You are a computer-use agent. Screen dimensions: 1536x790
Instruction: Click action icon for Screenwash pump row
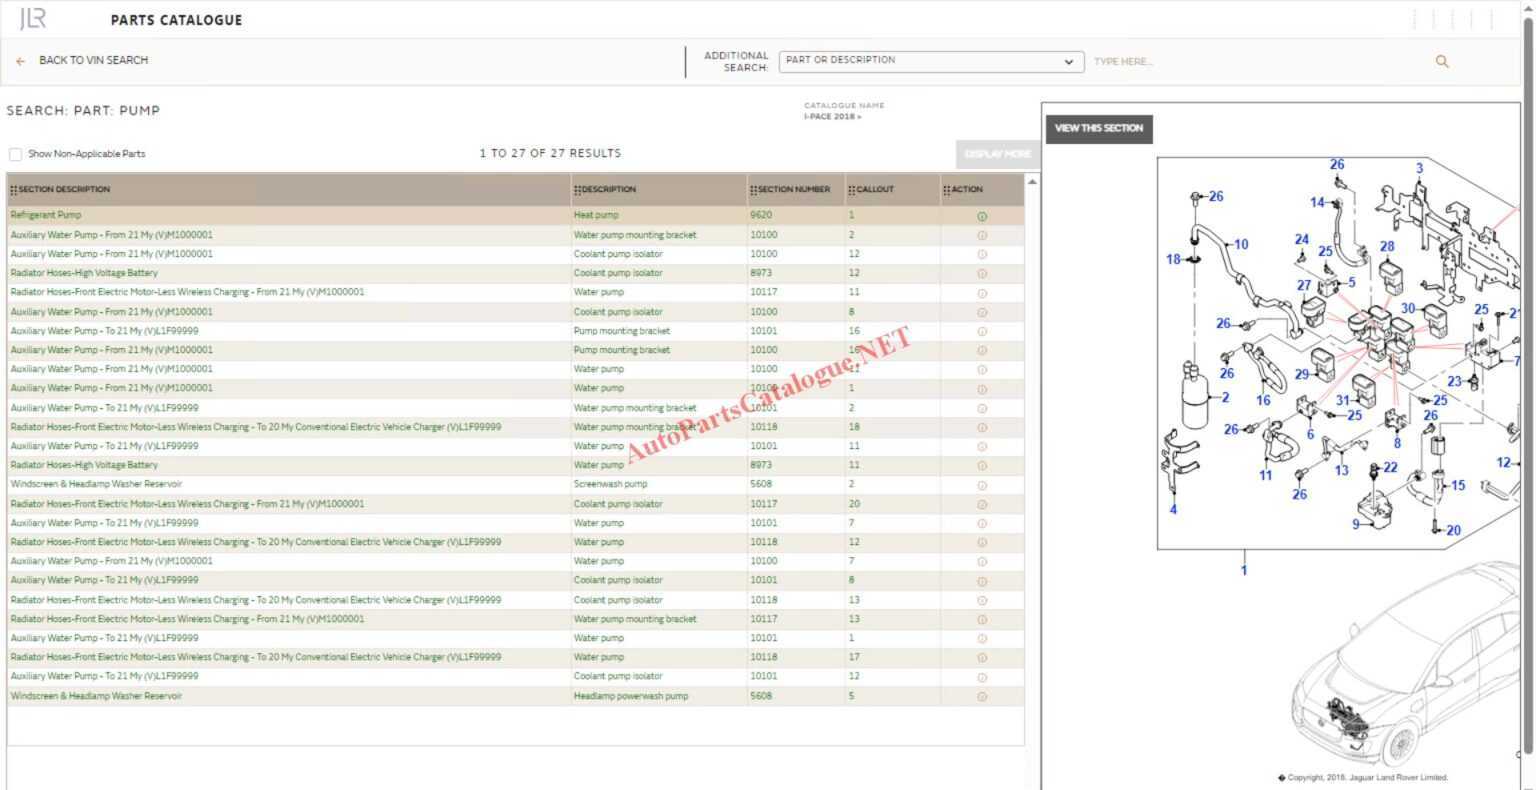pos(981,485)
